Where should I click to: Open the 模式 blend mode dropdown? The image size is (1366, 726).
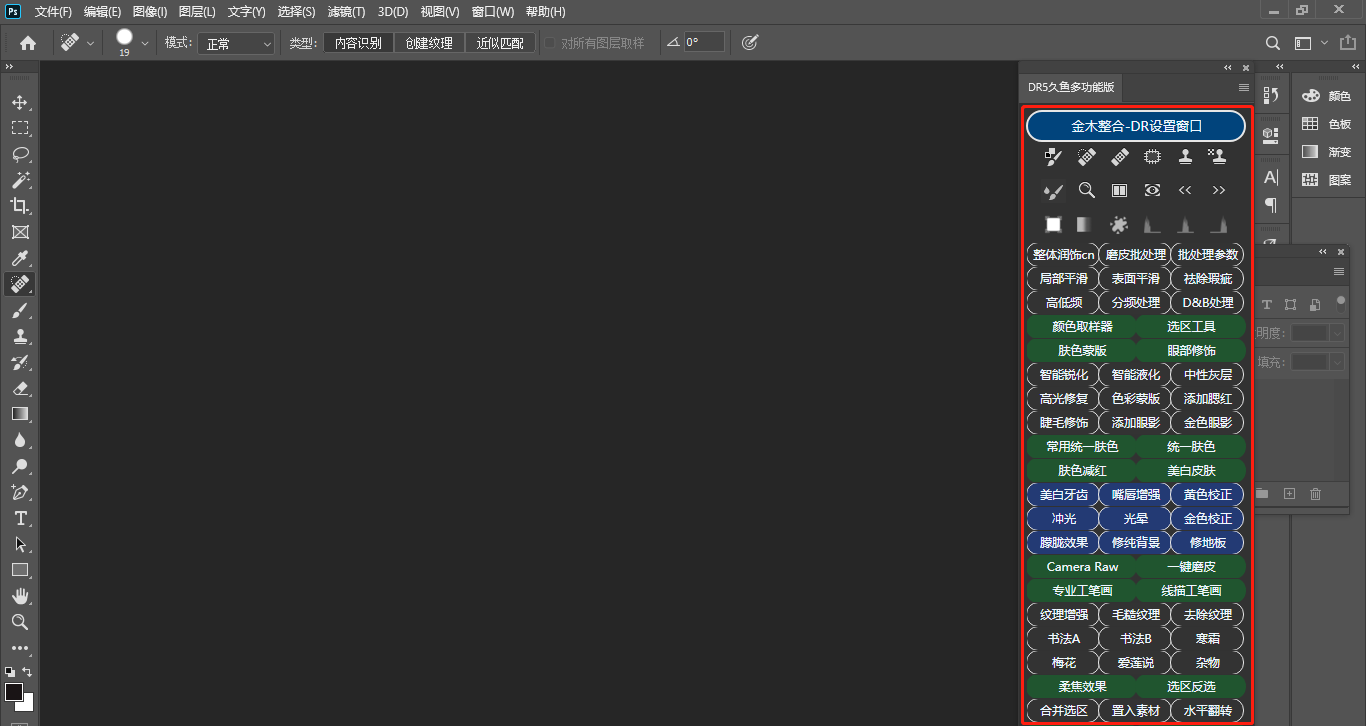(x=235, y=43)
